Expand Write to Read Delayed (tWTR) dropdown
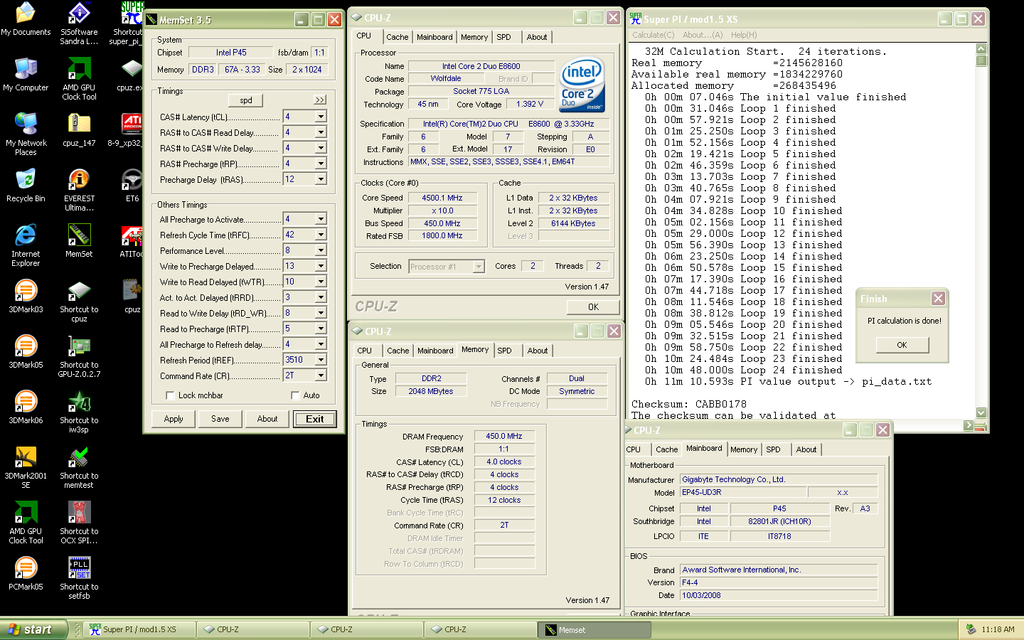The image size is (1024, 640). coord(321,282)
